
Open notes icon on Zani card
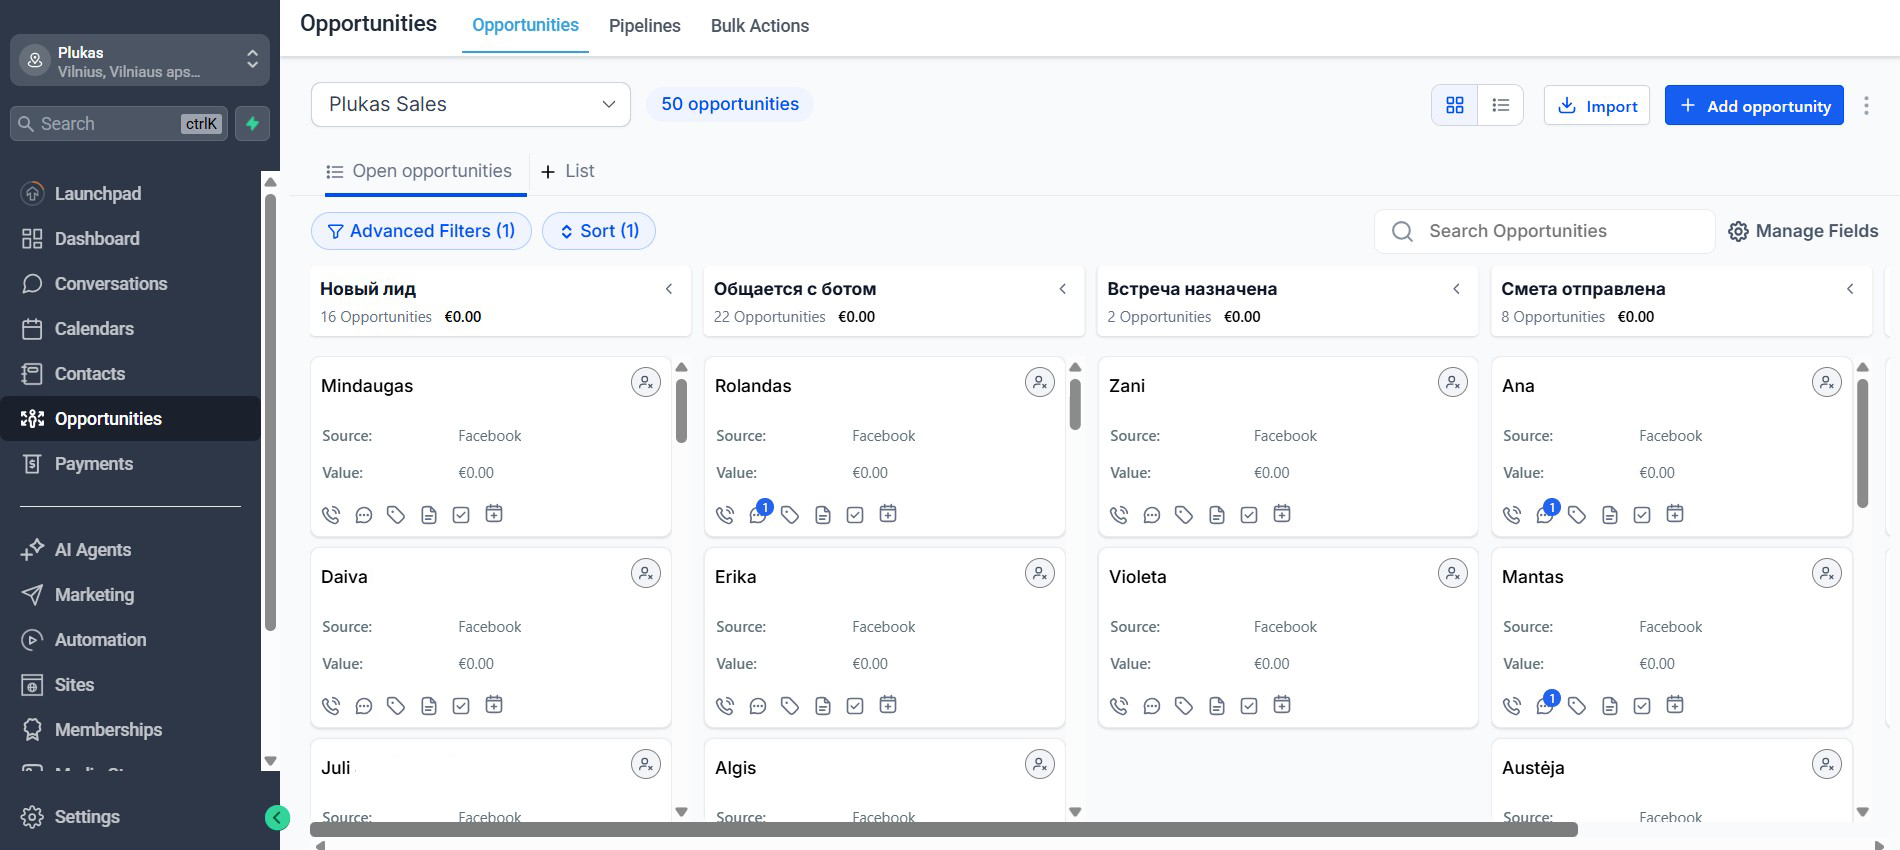(1217, 515)
